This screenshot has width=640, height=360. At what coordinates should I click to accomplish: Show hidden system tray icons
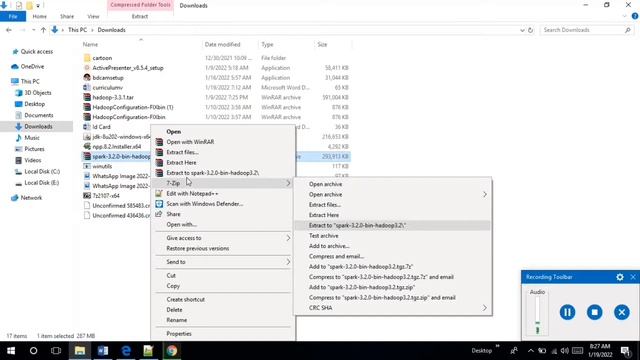[x=531, y=351]
